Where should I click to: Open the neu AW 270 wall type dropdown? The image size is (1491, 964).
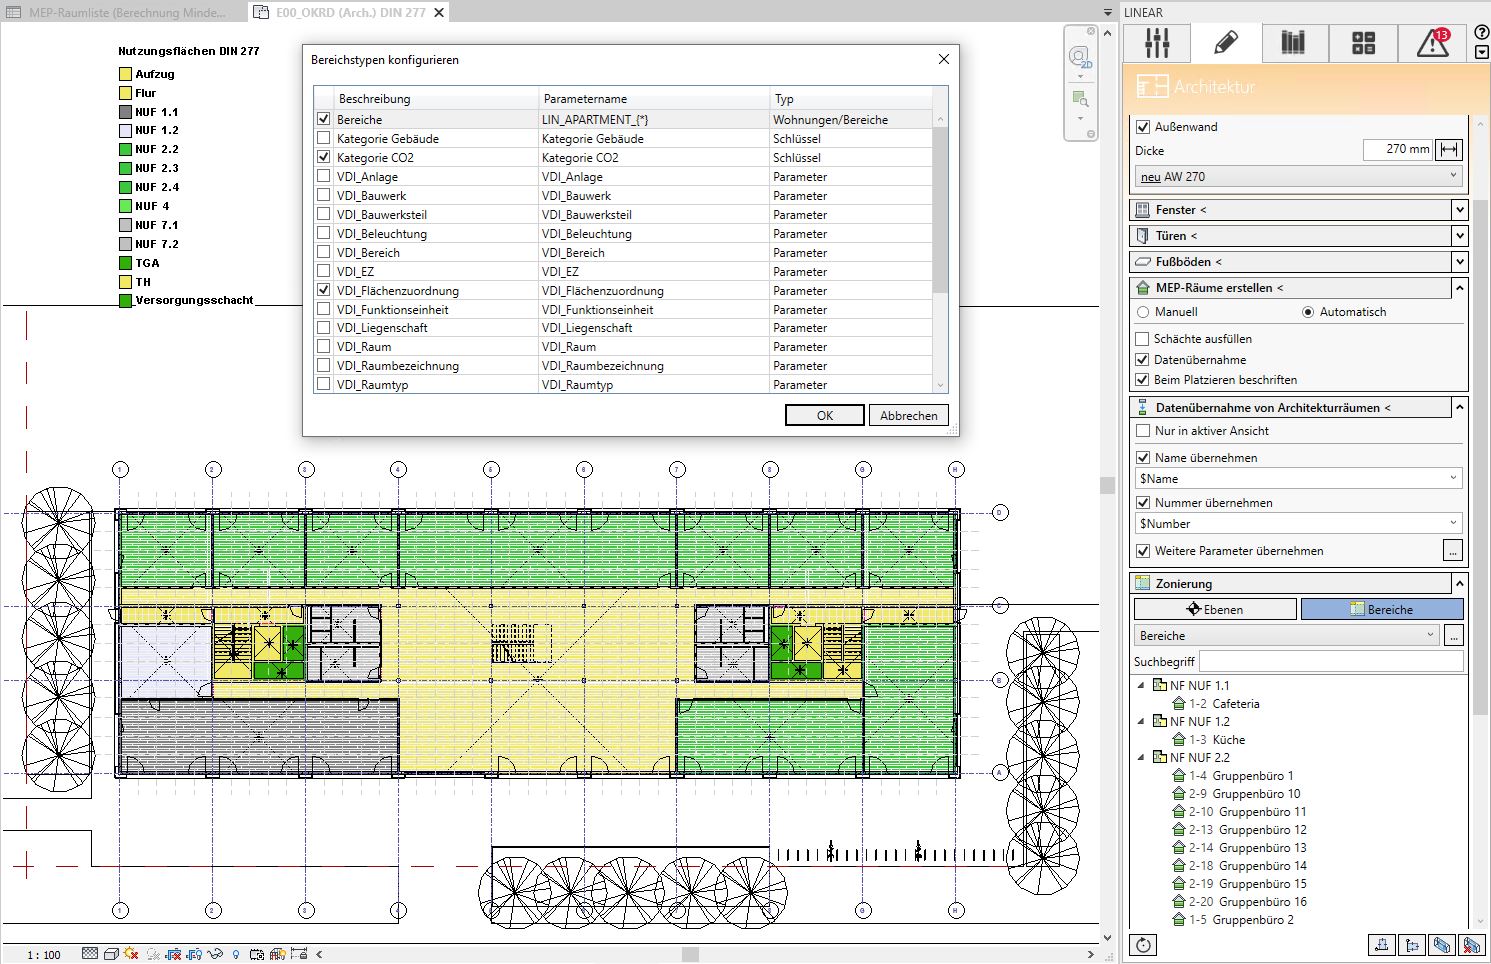tap(1299, 177)
